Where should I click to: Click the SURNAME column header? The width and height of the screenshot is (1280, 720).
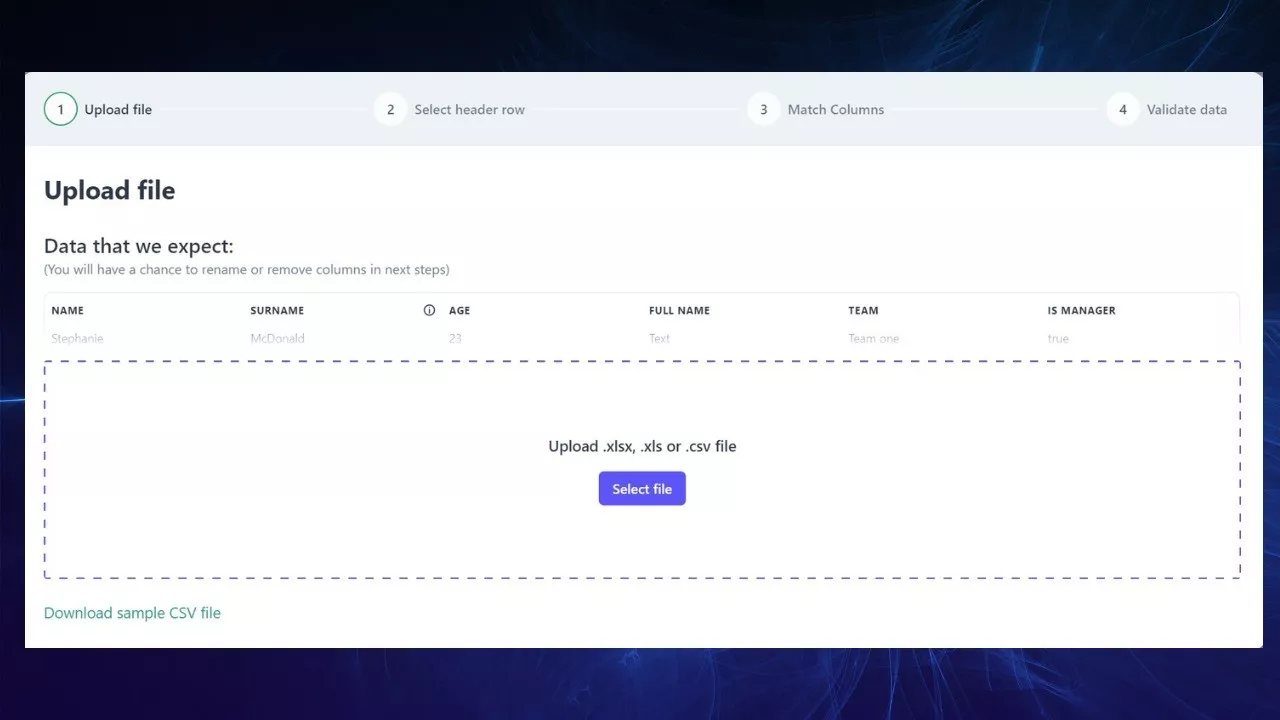(277, 311)
